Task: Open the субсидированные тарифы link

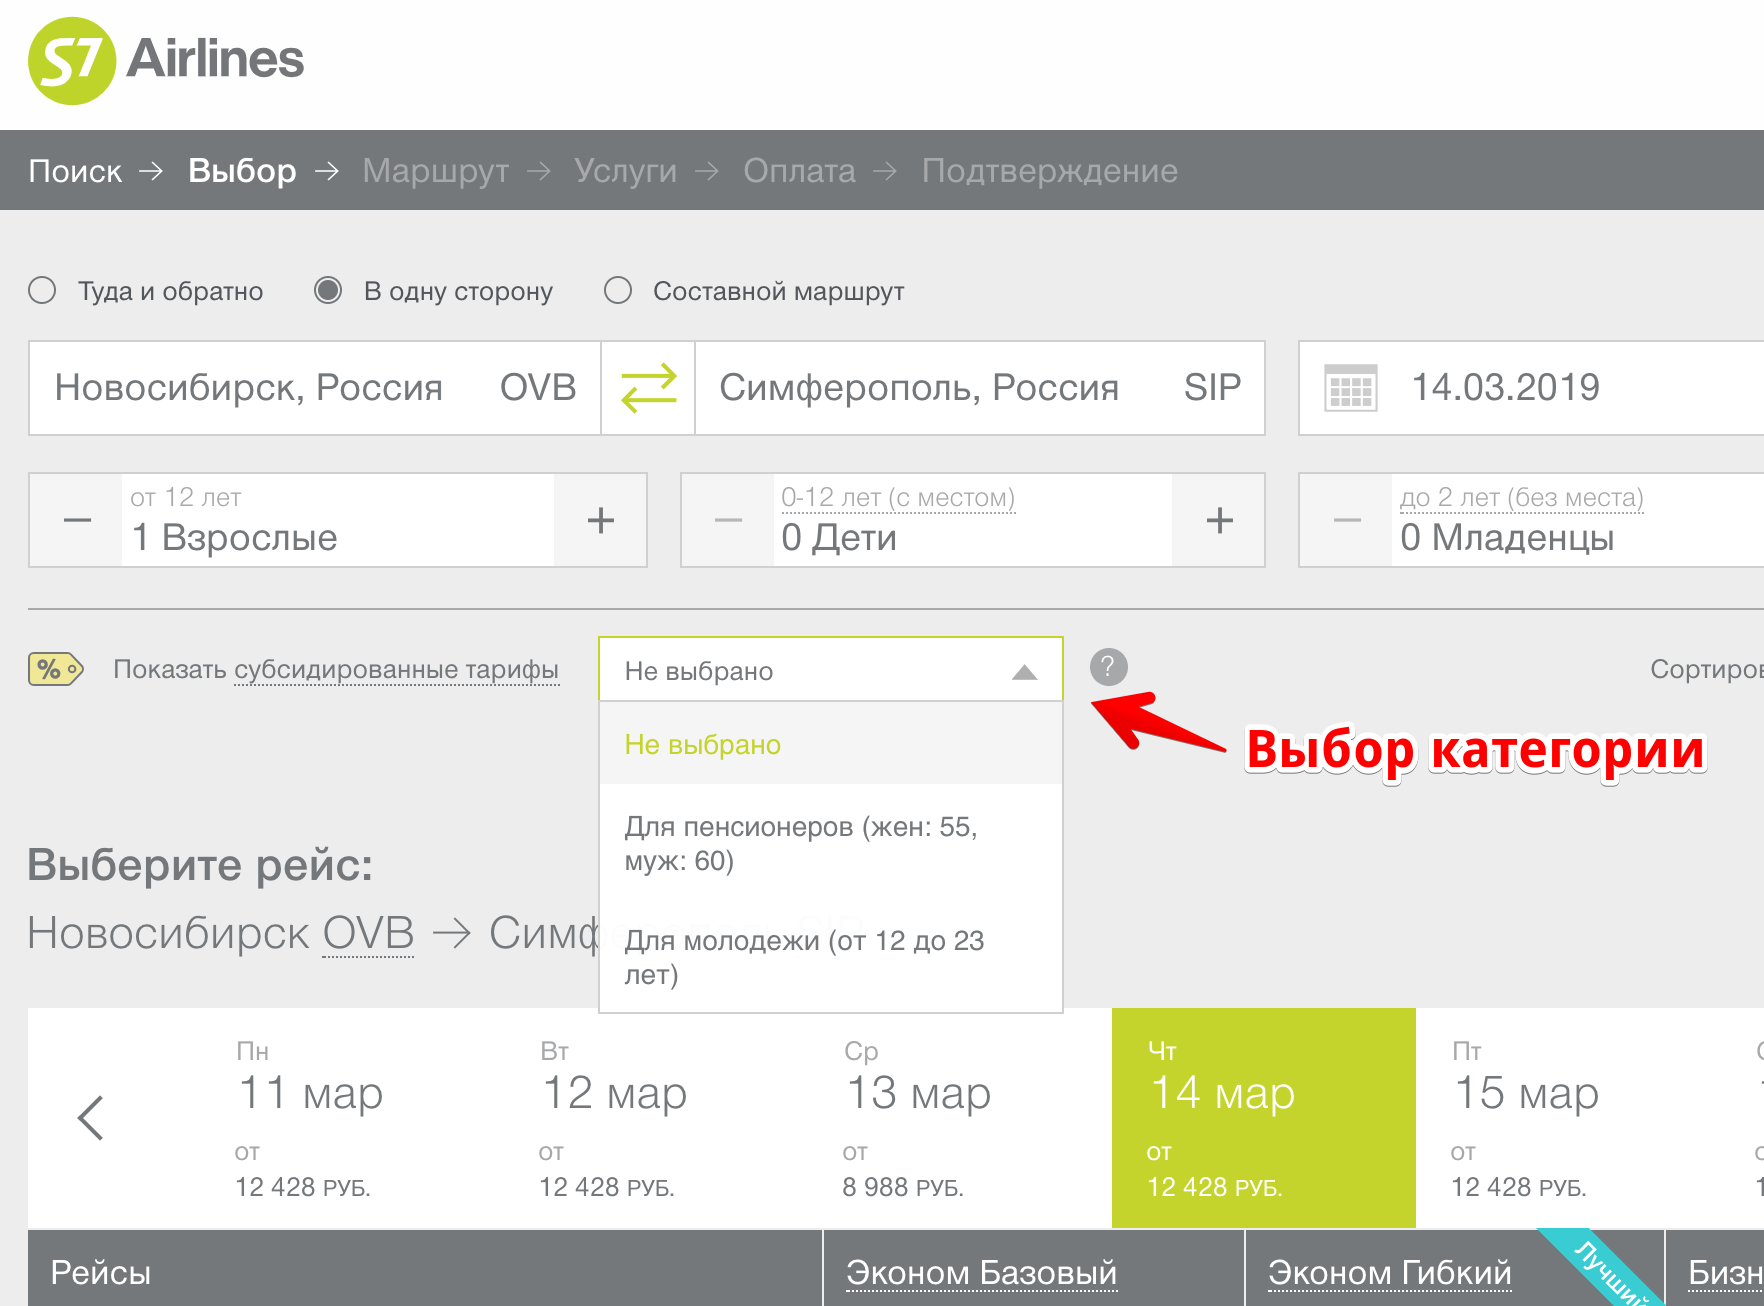Action: [396, 669]
